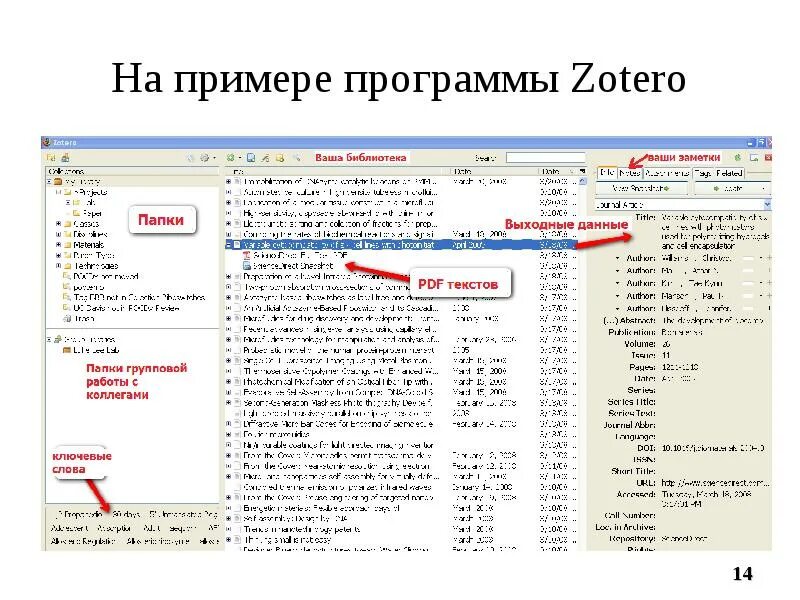Expand the Projects collection
800x600 pixels.
coord(58,192)
